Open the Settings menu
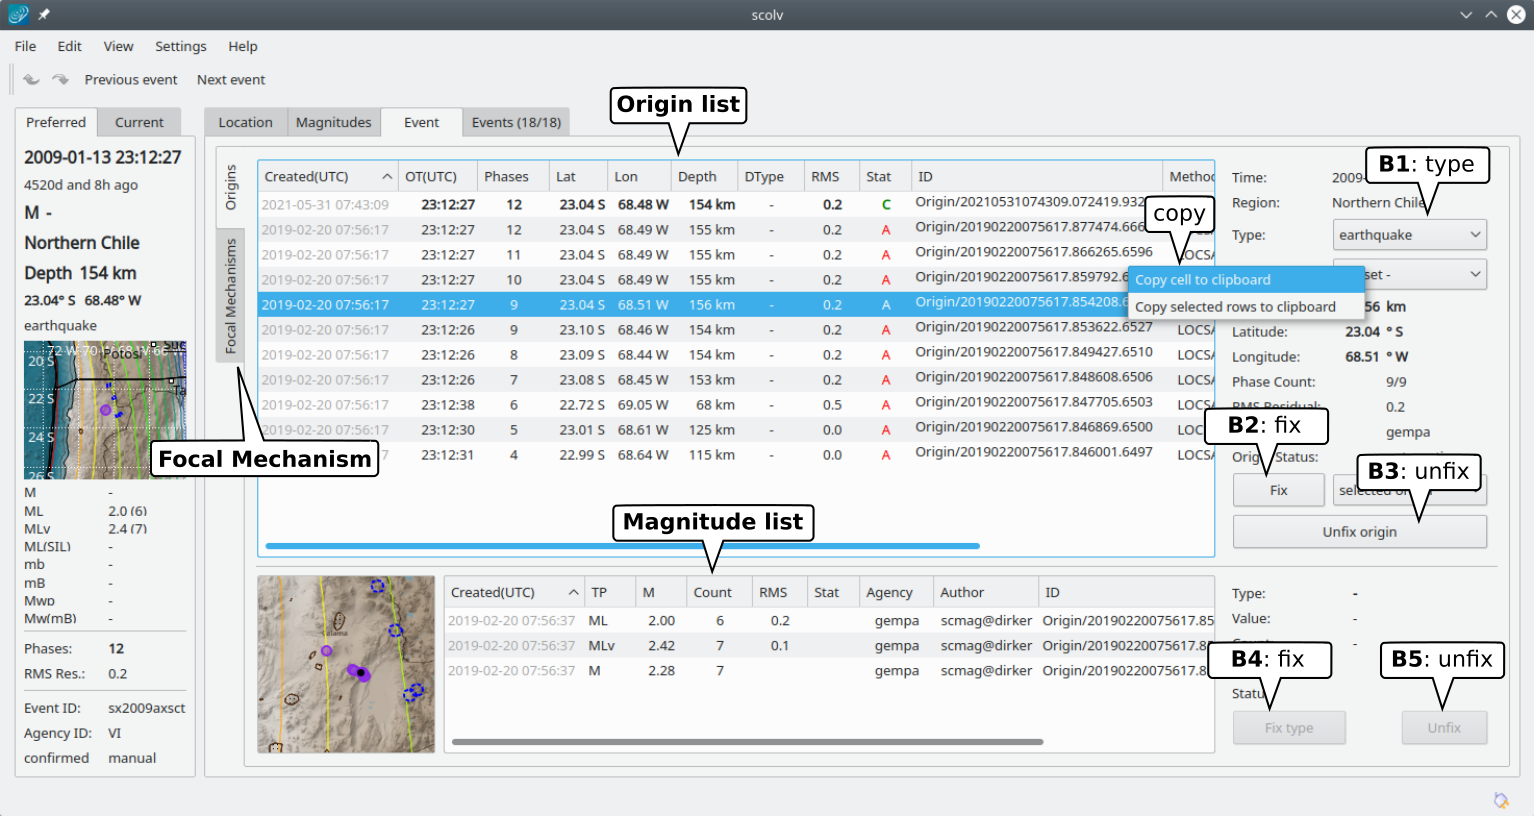 pyautogui.click(x=180, y=46)
